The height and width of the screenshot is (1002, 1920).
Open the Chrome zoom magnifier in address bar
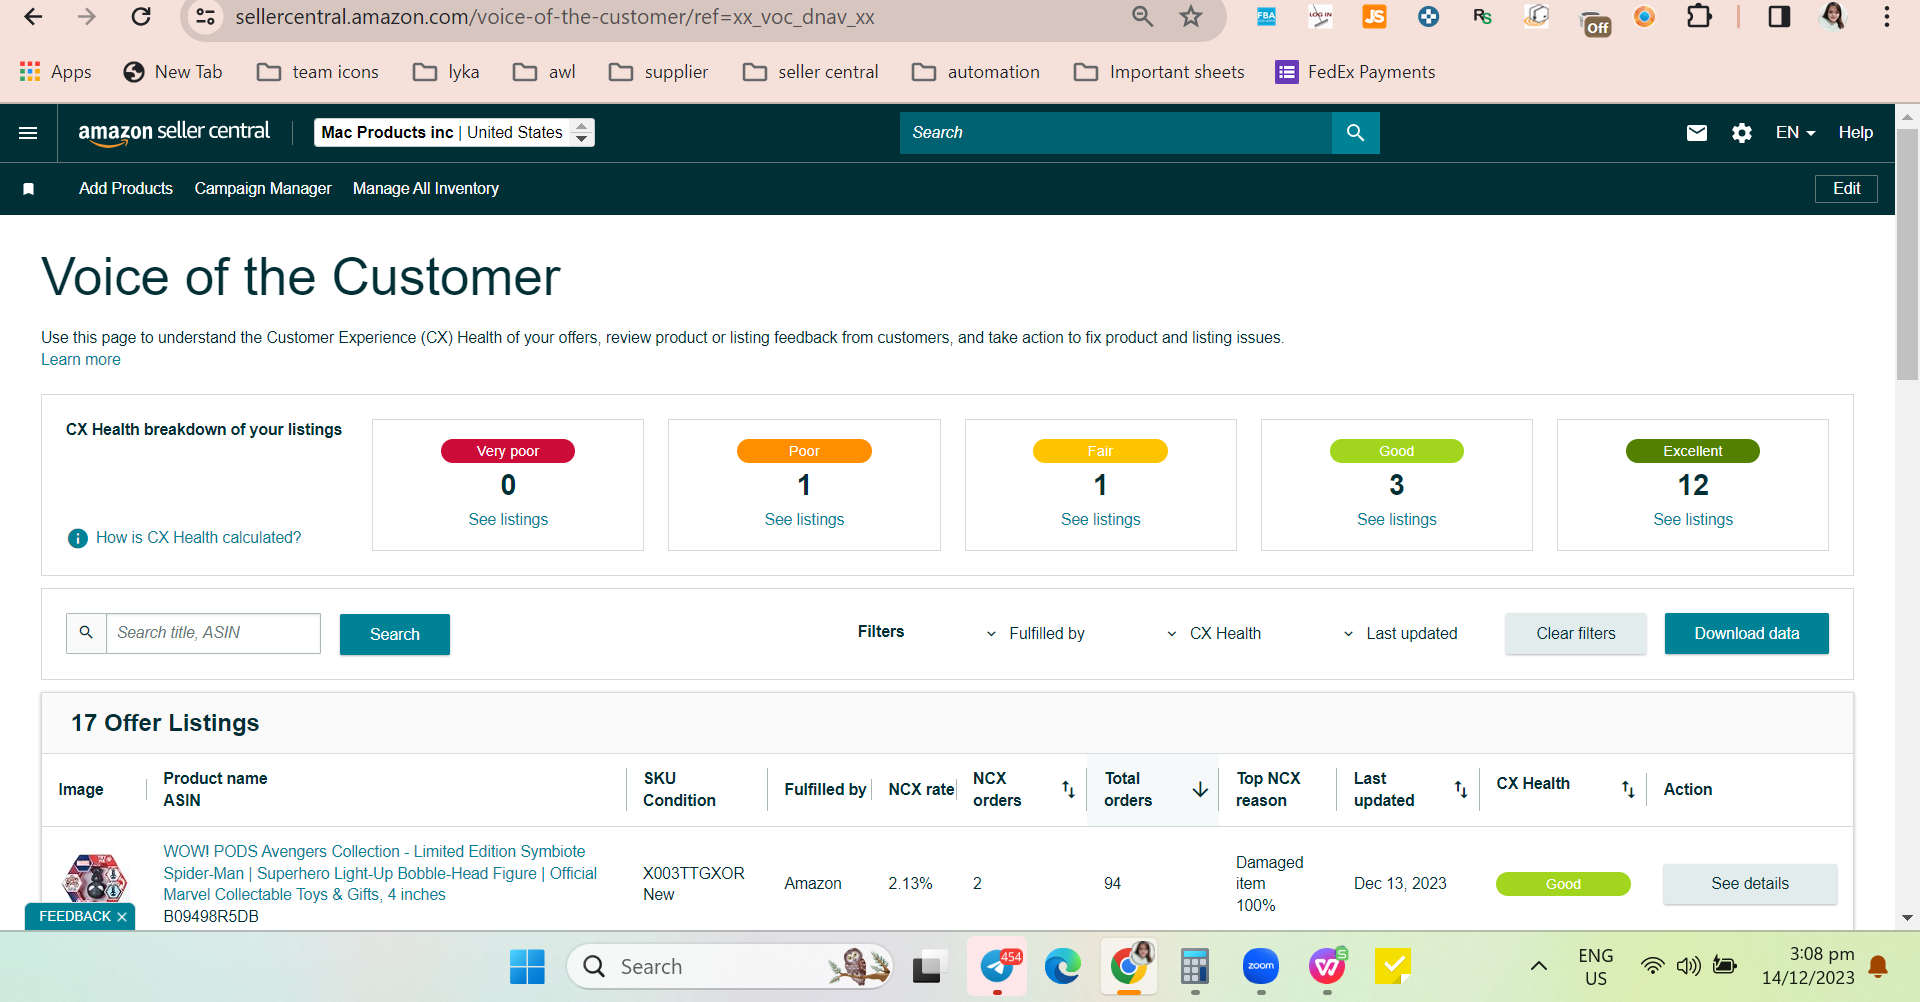tap(1142, 17)
